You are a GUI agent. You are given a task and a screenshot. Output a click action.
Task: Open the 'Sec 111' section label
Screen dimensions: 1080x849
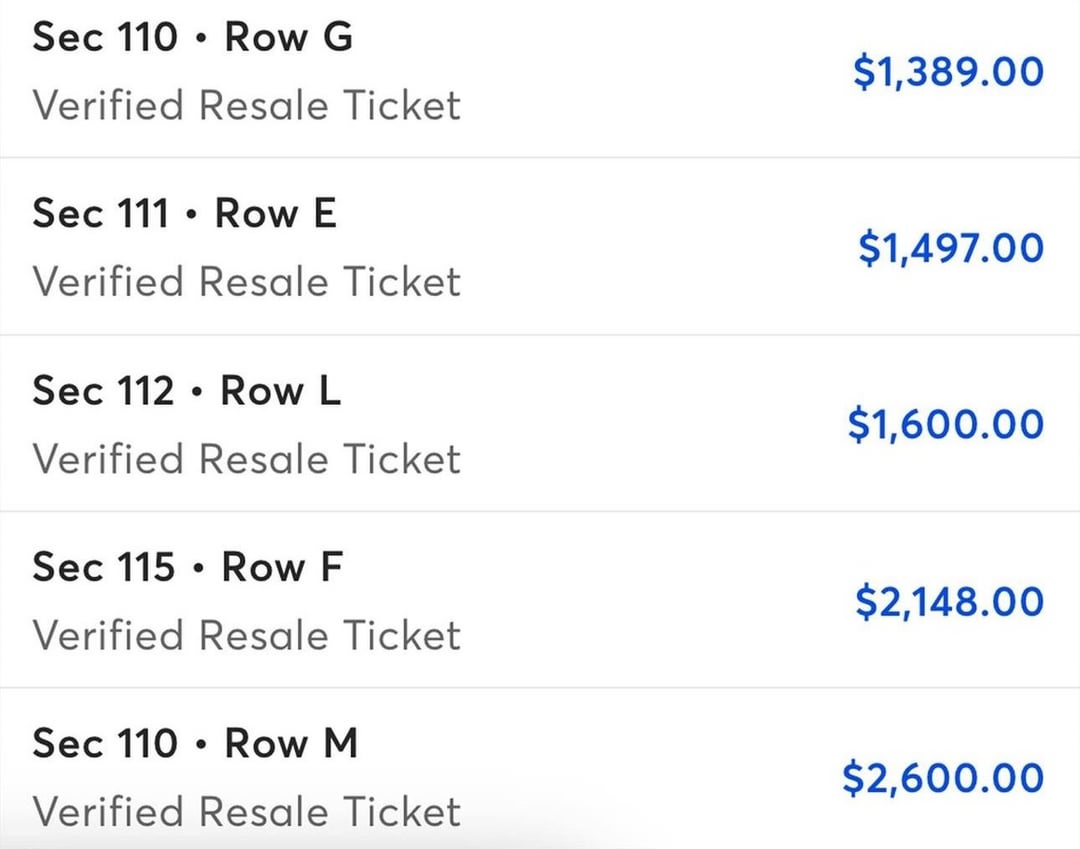100,213
